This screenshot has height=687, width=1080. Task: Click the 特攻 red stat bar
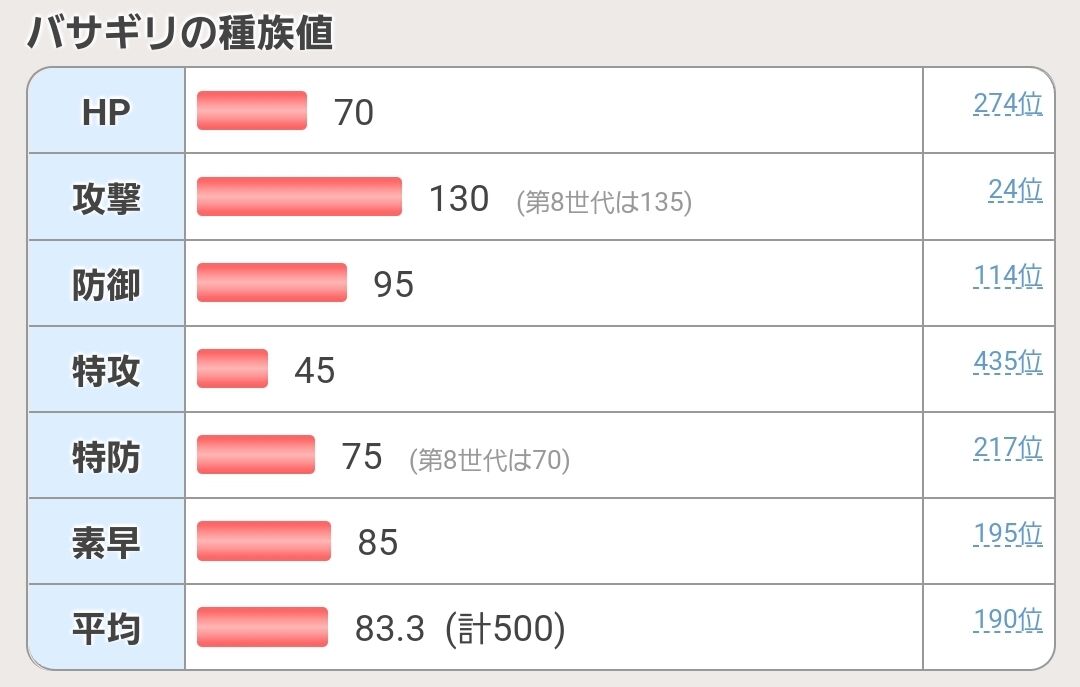[232, 369]
